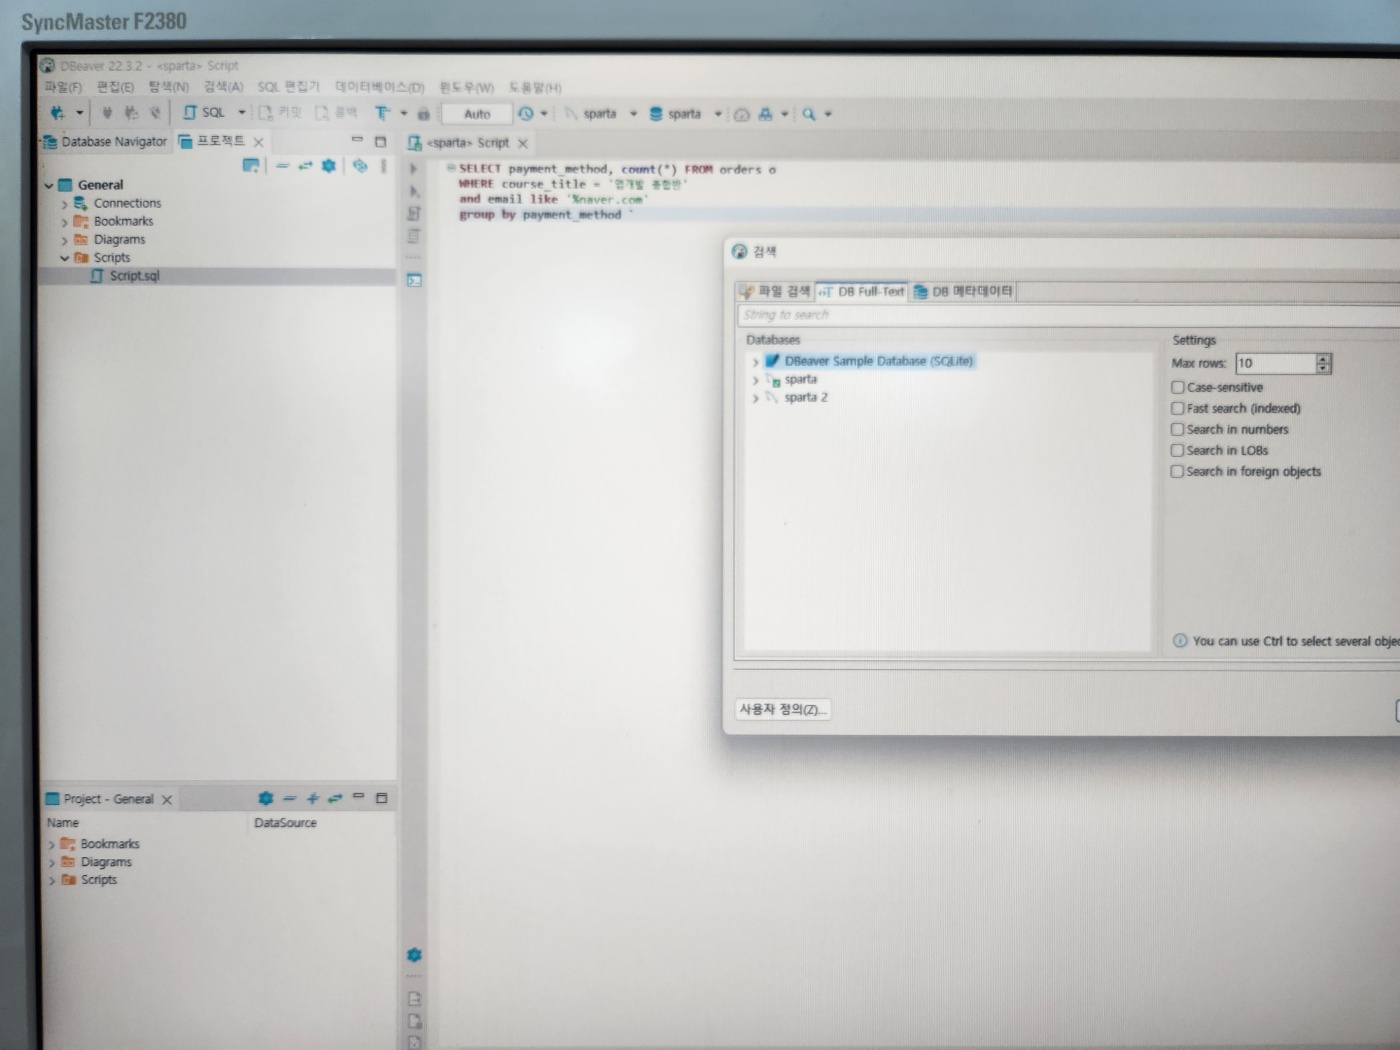Switch to the 파일 검색 tab

tap(774, 291)
